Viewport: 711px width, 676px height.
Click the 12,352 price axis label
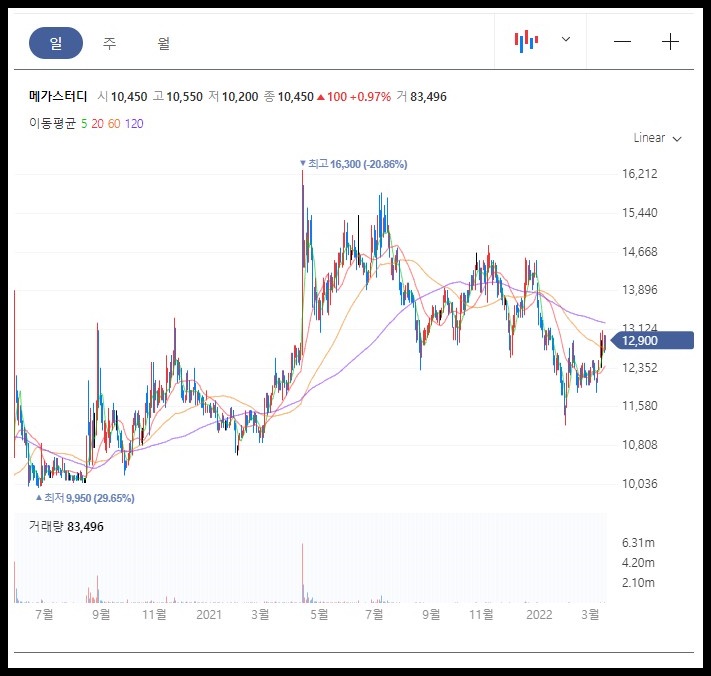[639, 368]
